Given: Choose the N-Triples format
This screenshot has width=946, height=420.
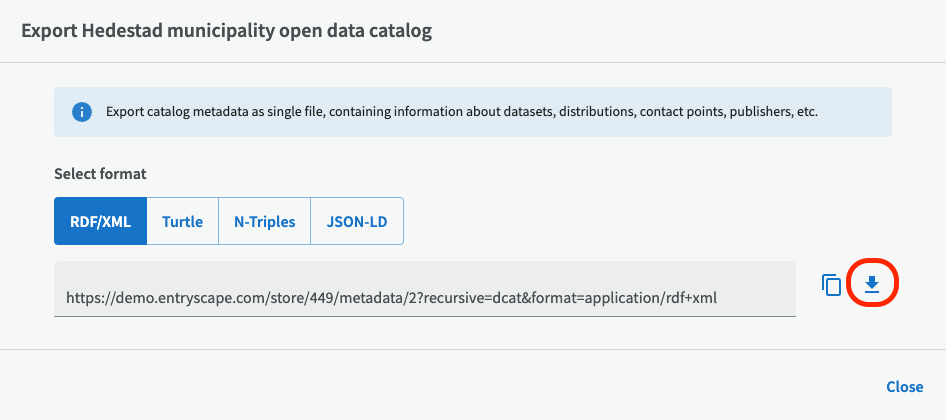Looking at the screenshot, I should coord(265,221).
